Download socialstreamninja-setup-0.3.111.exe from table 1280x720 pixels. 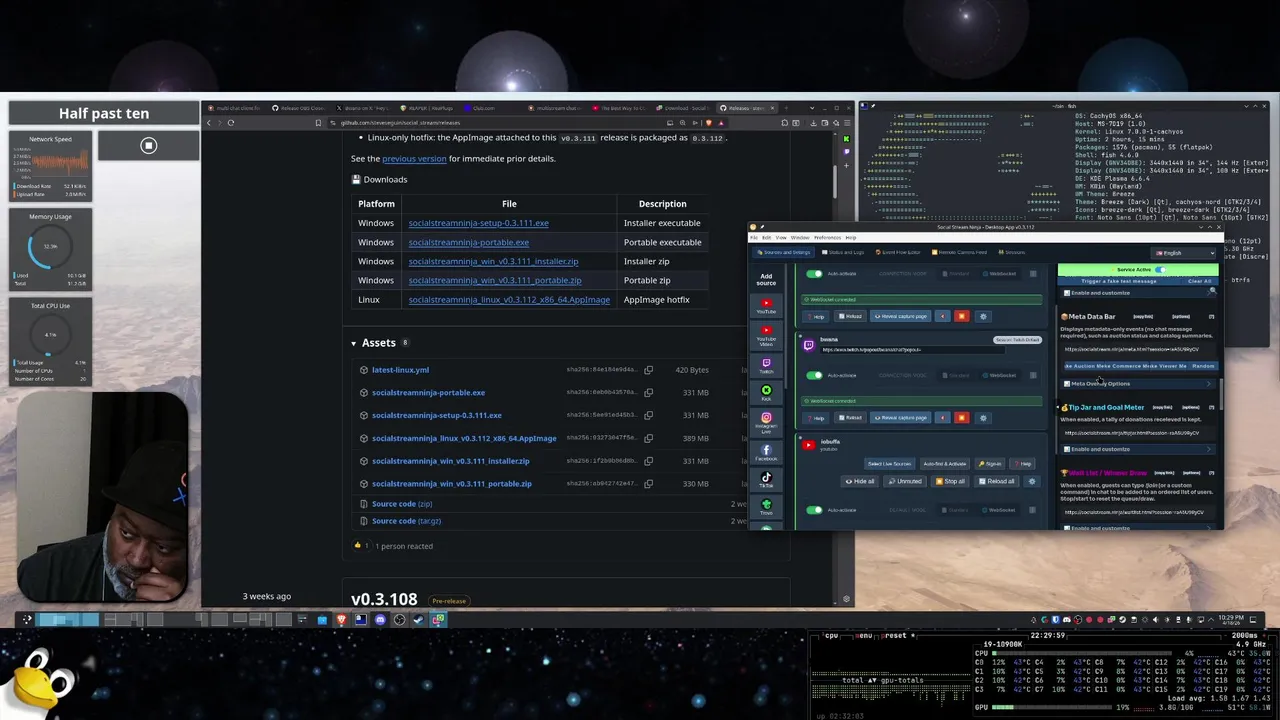478,223
